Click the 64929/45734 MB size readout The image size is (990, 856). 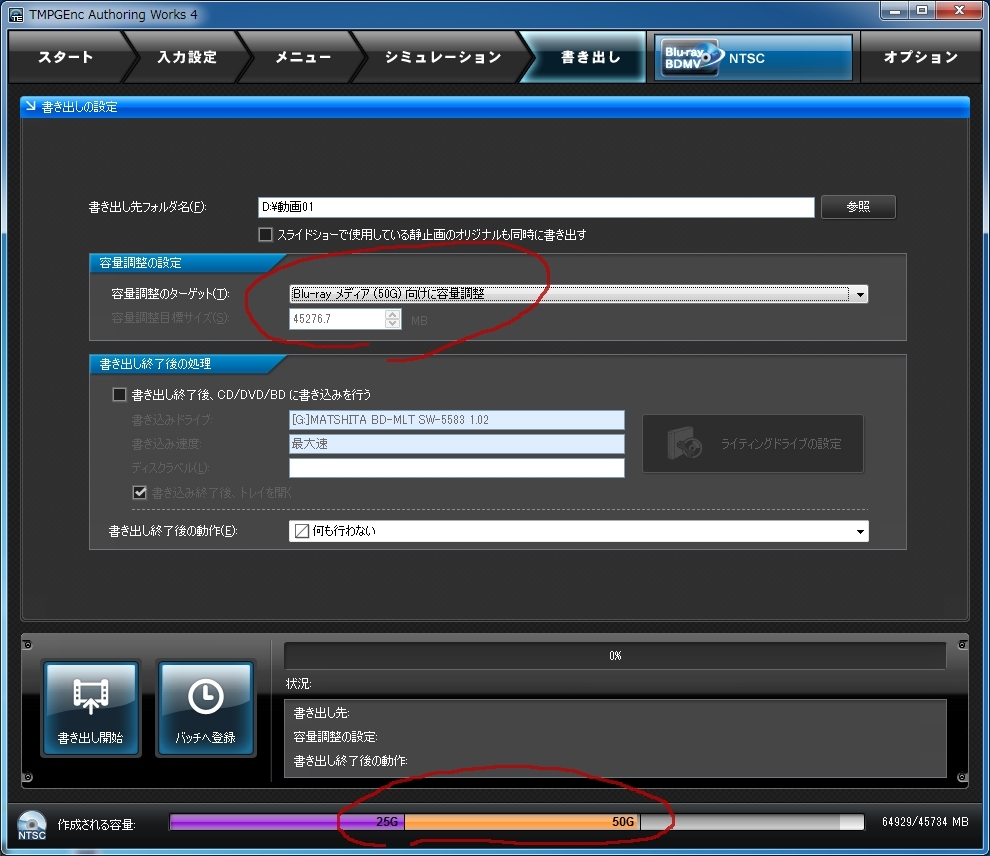pos(925,822)
